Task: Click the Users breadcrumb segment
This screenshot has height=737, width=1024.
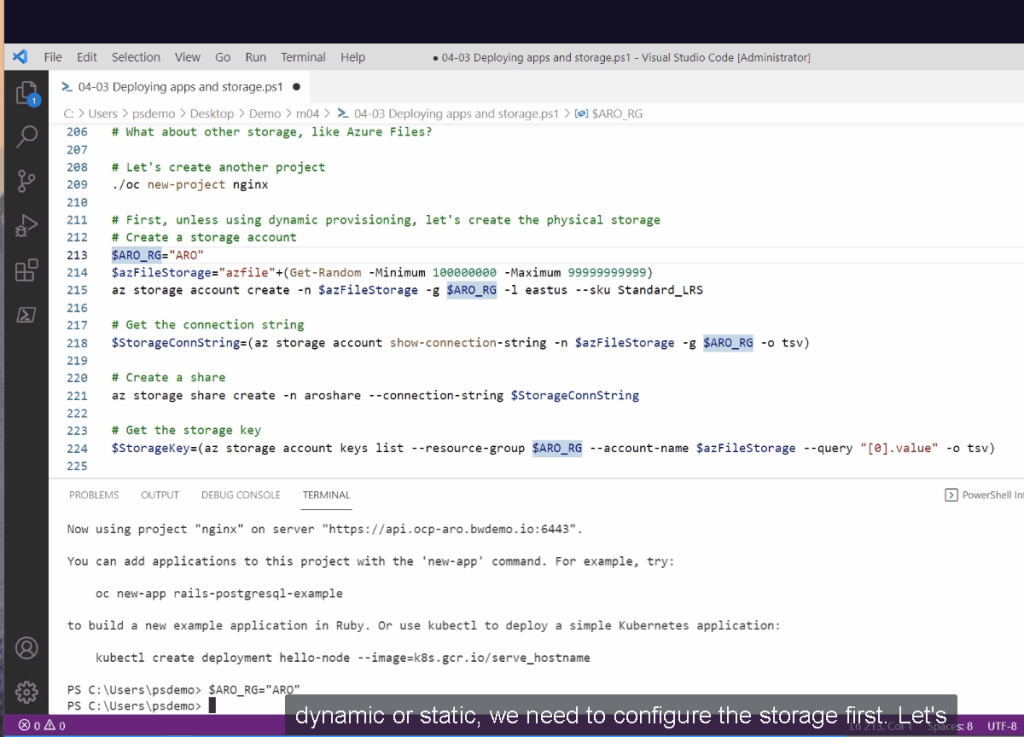Action: coord(103,114)
